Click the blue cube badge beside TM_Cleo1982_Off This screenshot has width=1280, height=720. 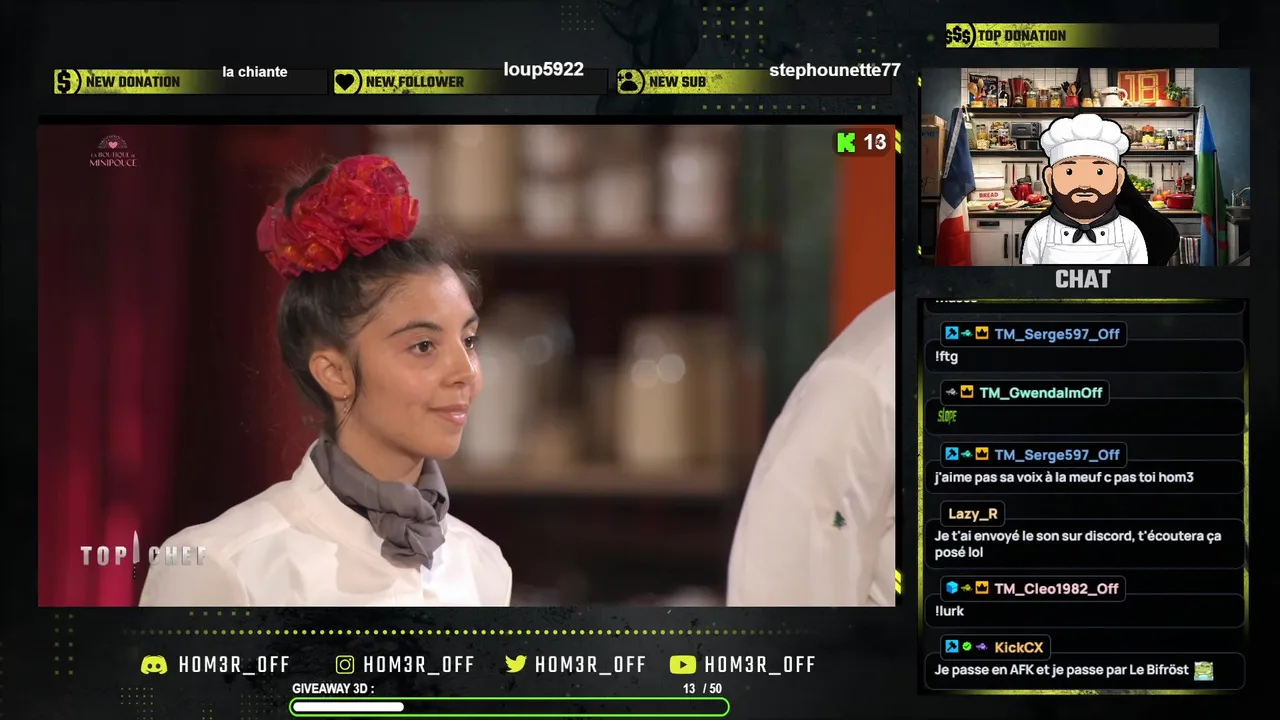coord(952,588)
